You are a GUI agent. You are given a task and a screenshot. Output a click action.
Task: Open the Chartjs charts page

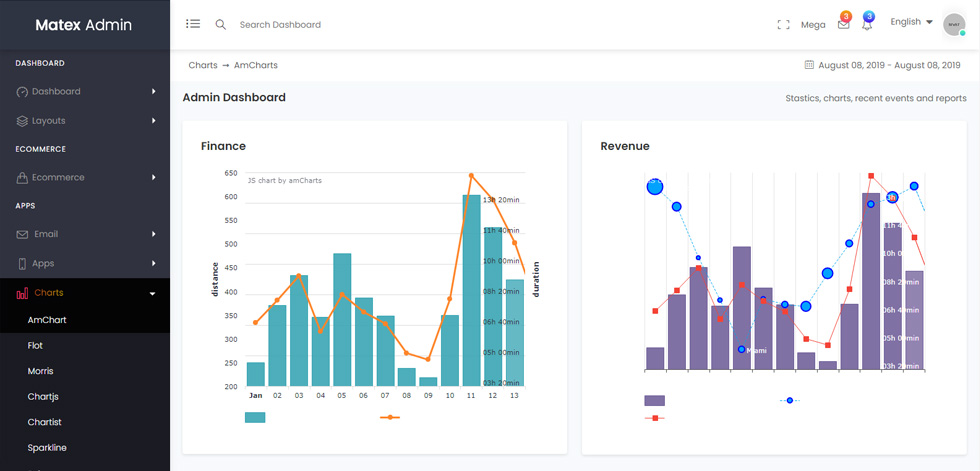43,397
